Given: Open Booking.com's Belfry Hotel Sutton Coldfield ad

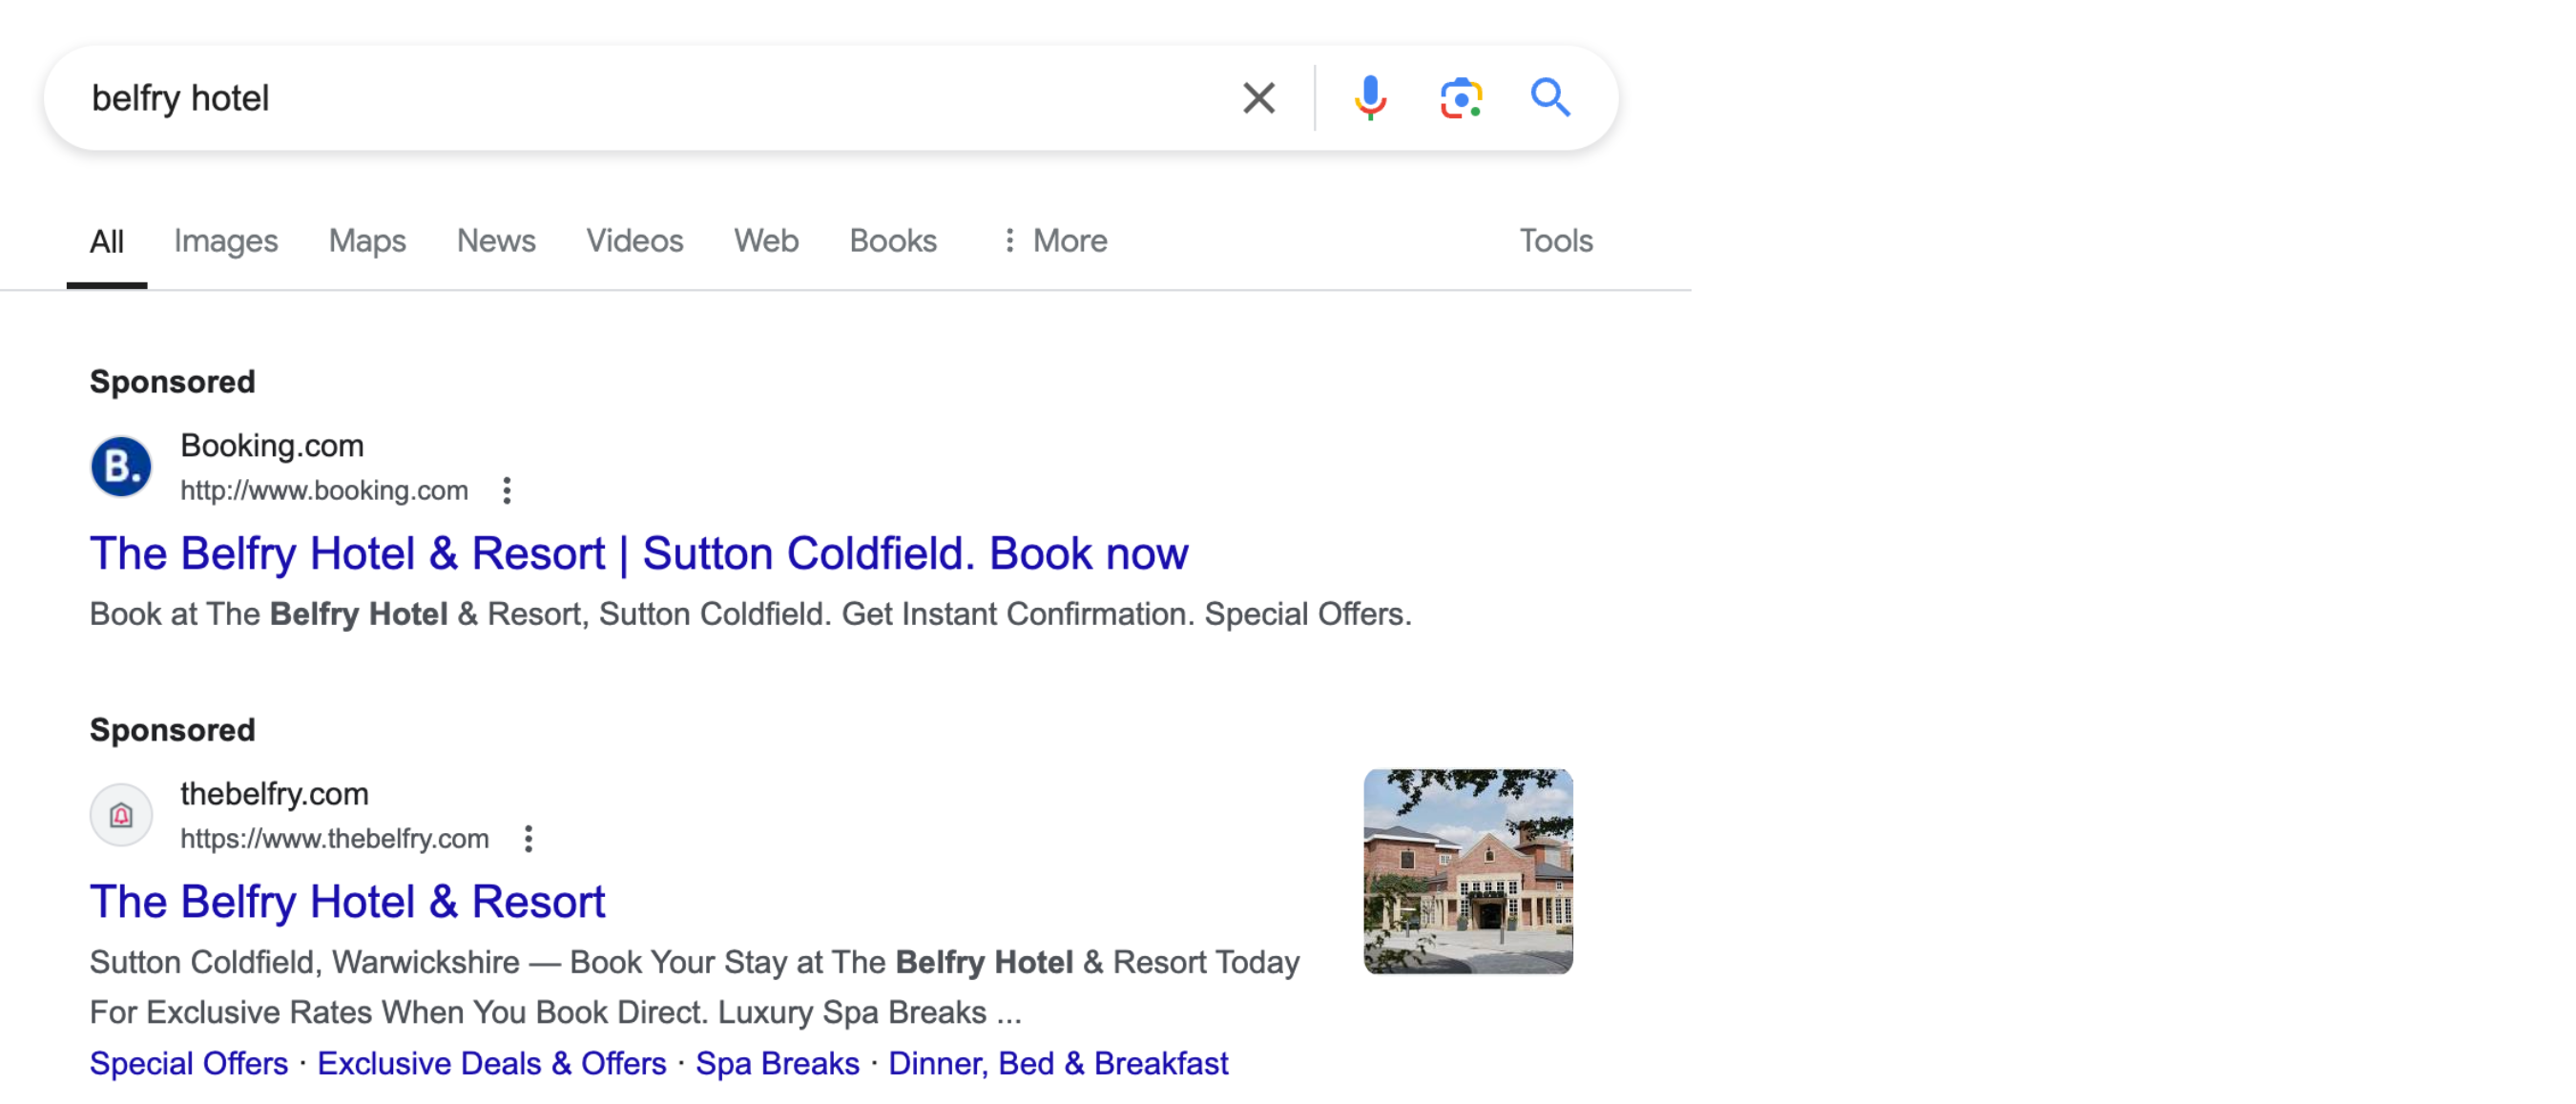Looking at the screenshot, I should click(639, 554).
